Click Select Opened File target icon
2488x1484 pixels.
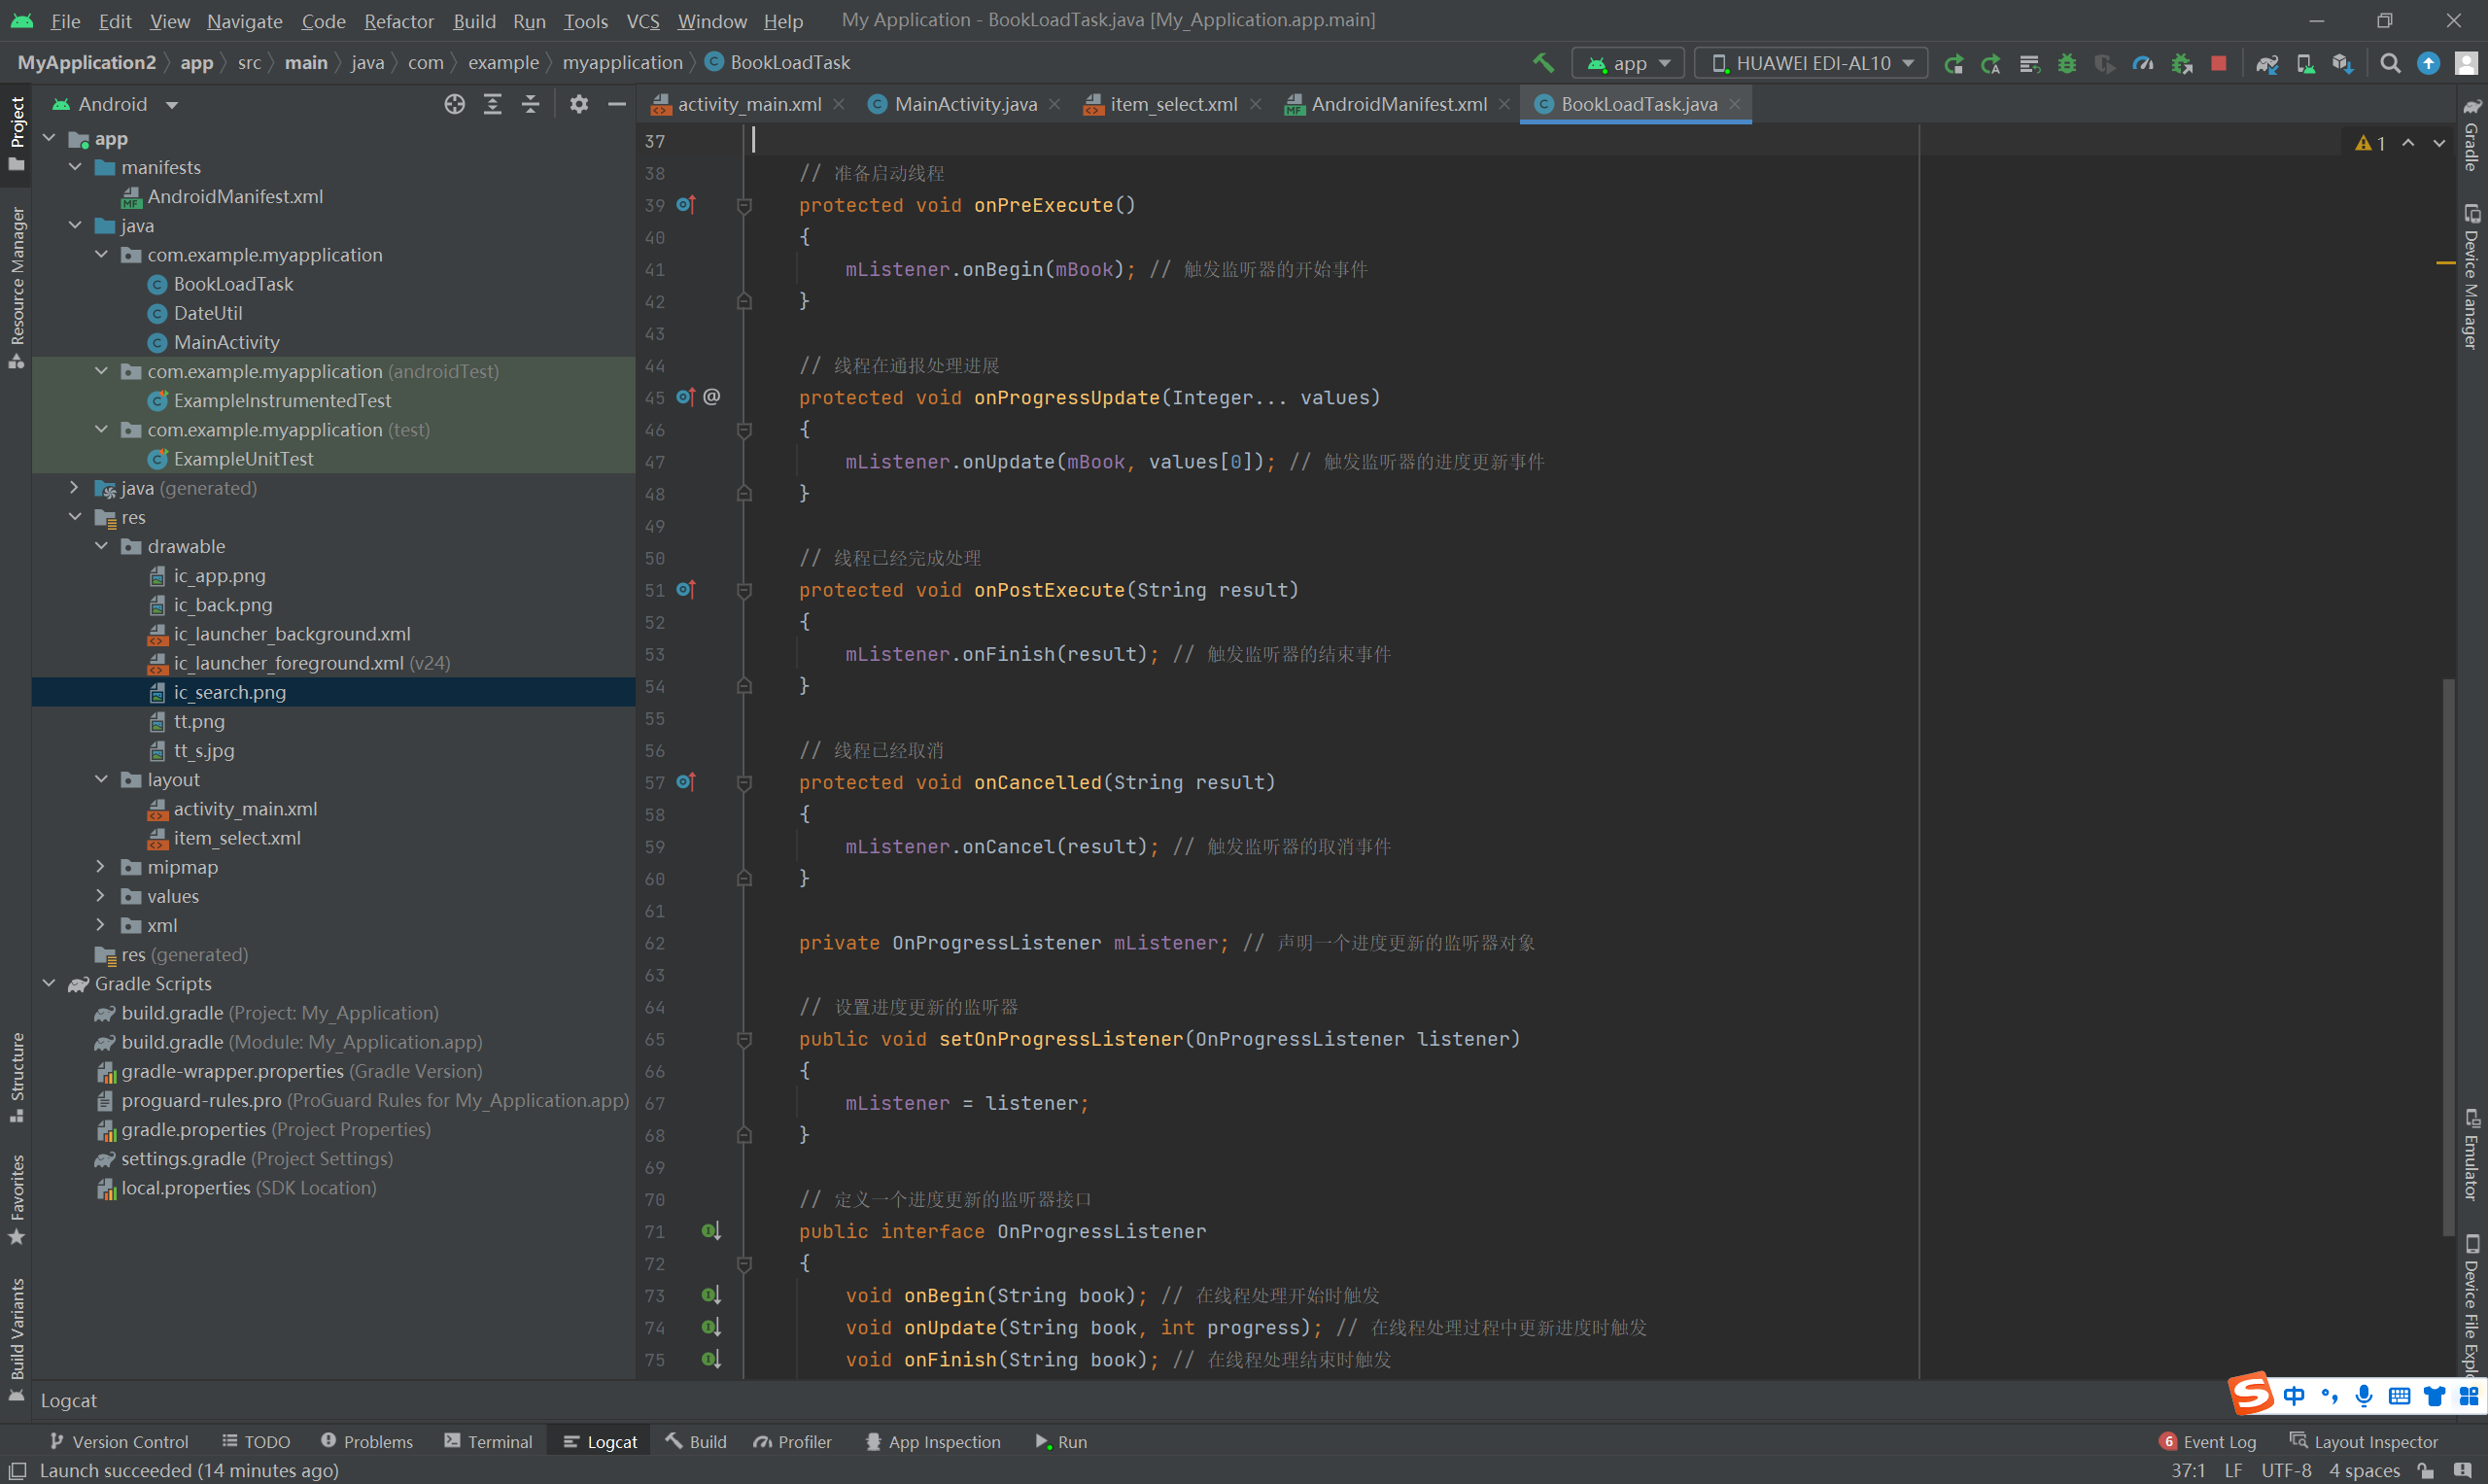coord(454,104)
